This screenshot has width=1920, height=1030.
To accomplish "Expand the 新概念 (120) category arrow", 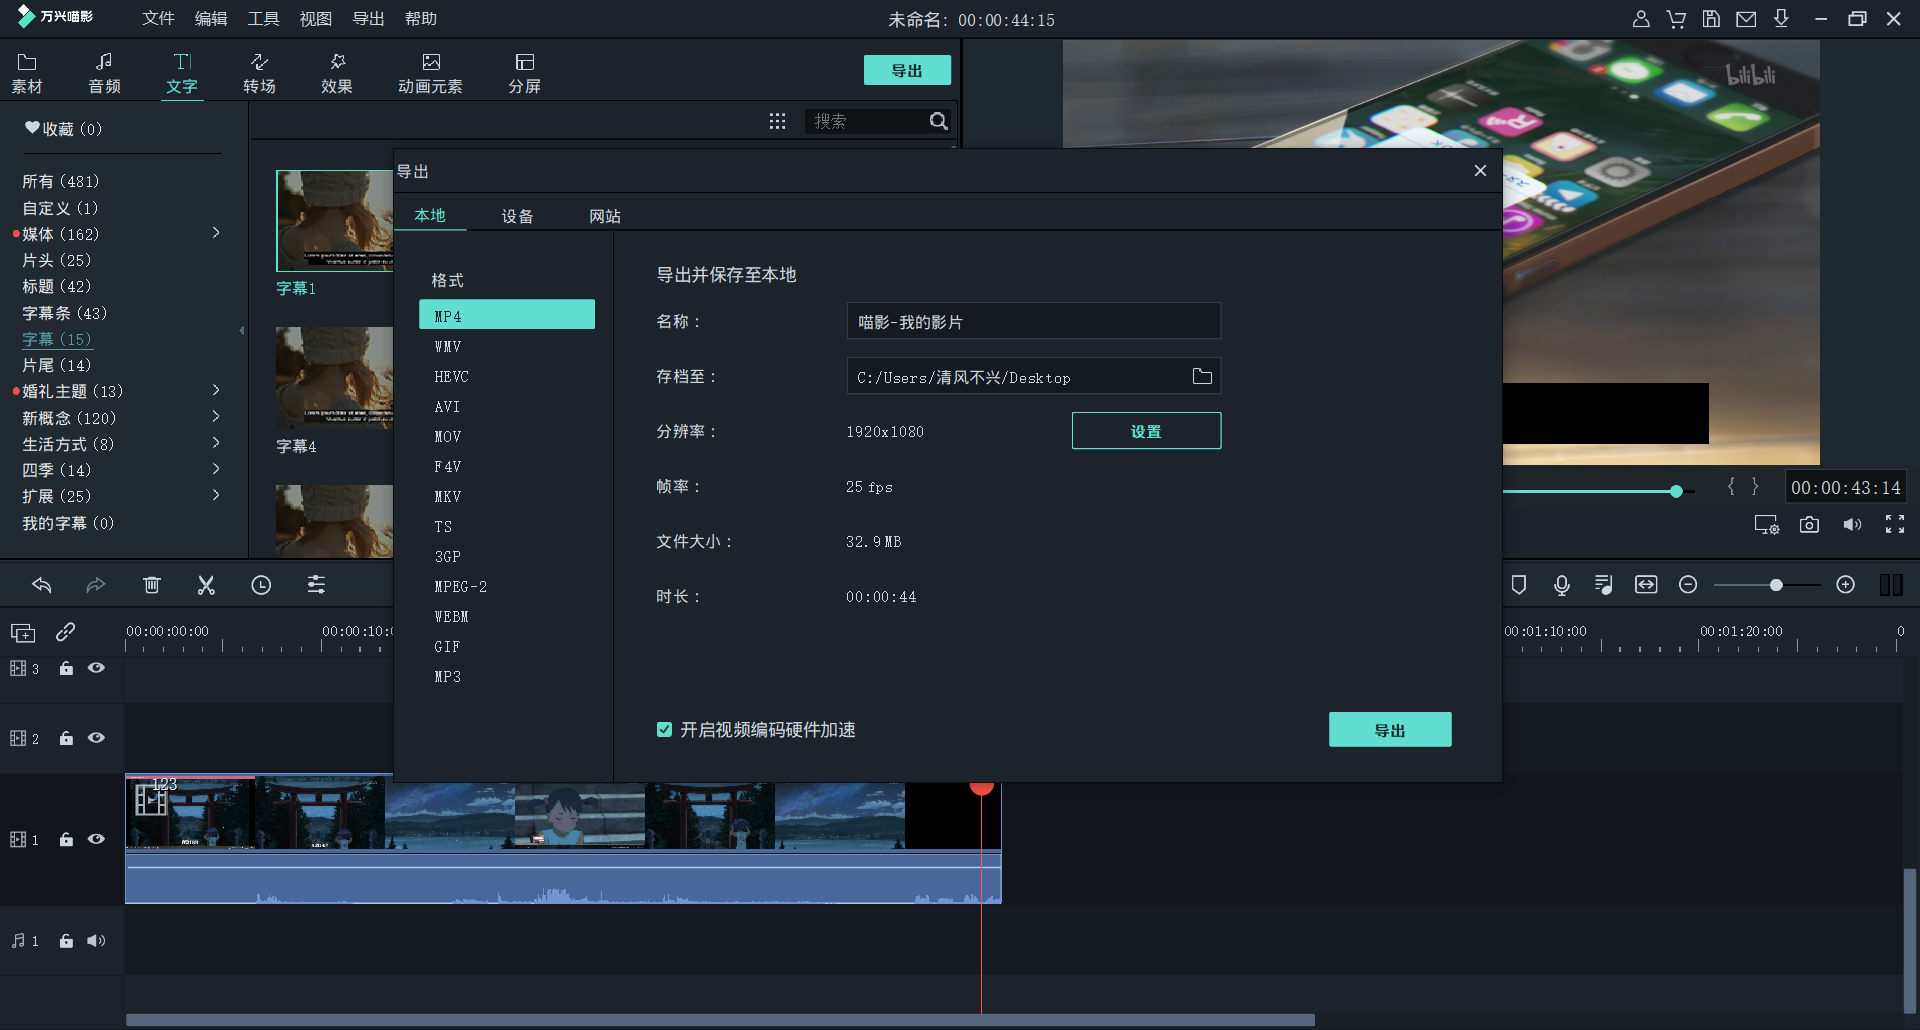I will click(x=216, y=417).
